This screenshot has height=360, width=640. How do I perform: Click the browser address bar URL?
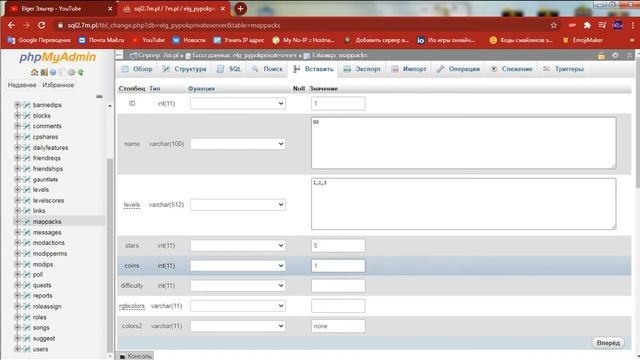[x=174, y=25]
